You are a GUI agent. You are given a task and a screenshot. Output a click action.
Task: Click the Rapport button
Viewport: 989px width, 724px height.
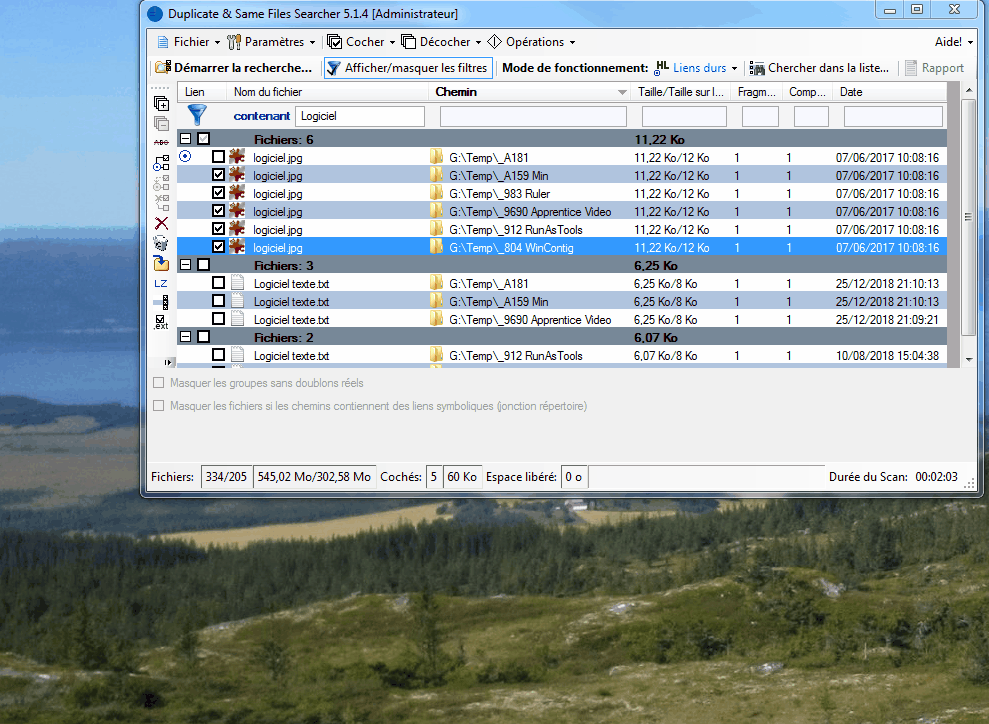935,67
